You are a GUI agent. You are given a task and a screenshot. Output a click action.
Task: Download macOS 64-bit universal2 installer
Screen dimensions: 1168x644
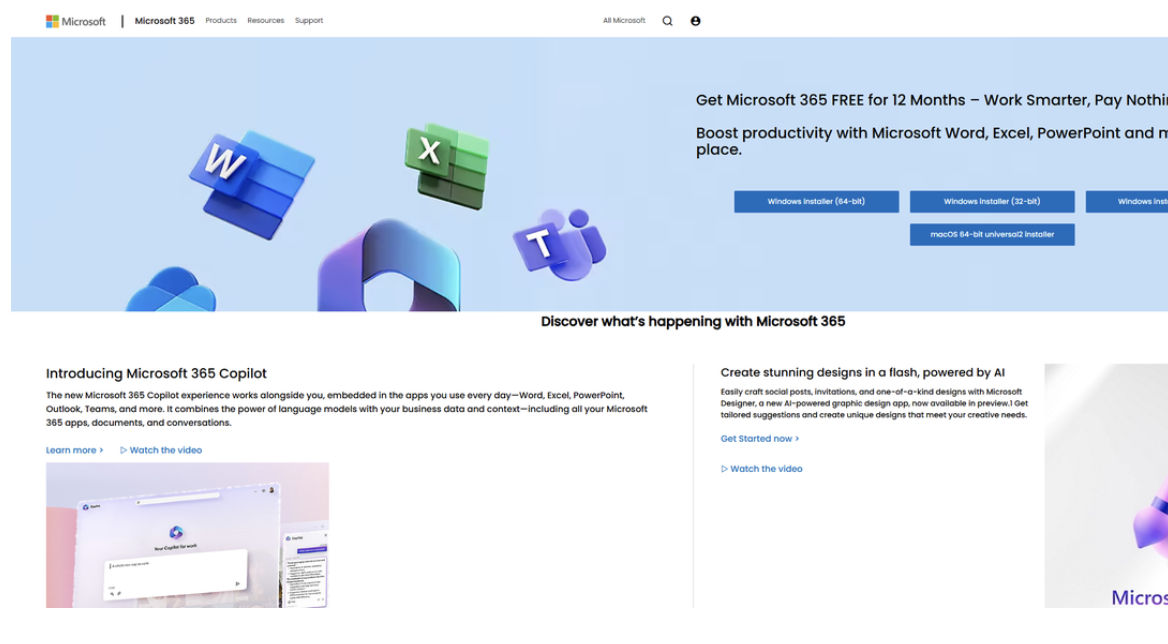pyautogui.click(x=992, y=235)
